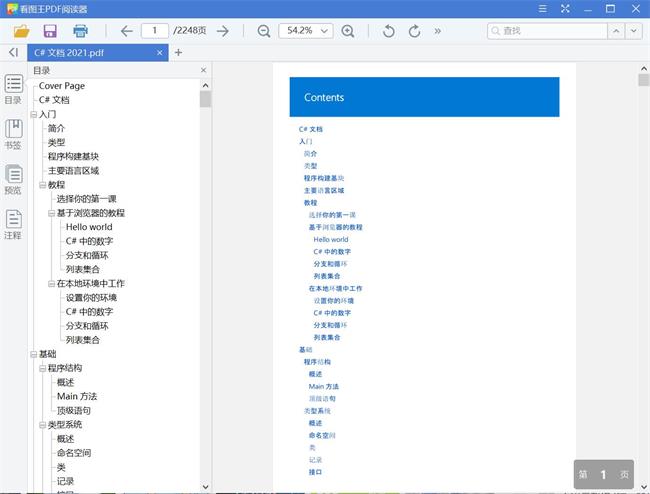Open 在本地环境中工作 link on page
This screenshot has height=494, width=650.
pyautogui.click(x=335, y=288)
